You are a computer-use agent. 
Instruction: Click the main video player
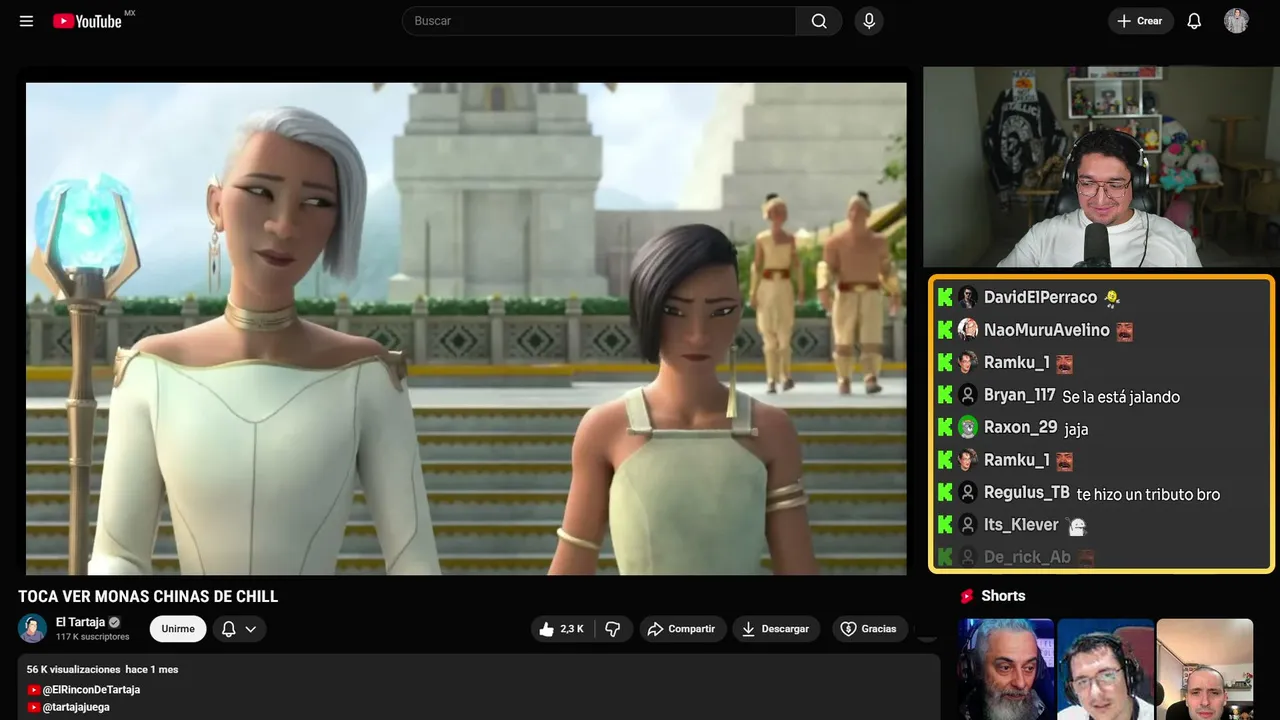pyautogui.click(x=466, y=328)
